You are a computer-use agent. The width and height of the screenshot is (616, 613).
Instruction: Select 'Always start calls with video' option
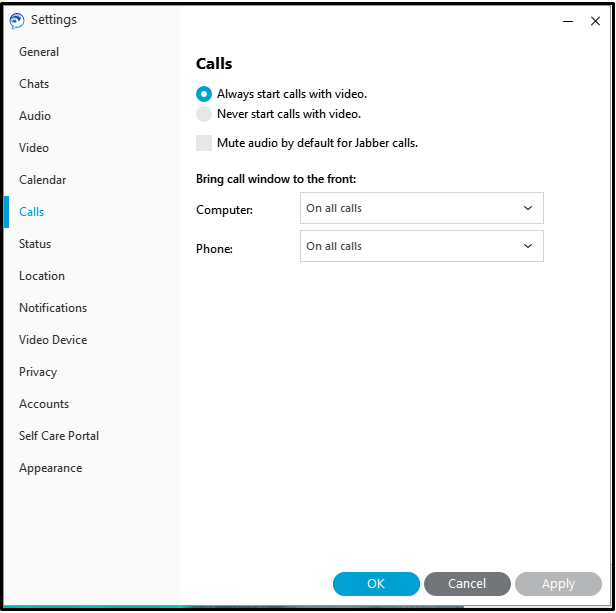[x=204, y=94]
